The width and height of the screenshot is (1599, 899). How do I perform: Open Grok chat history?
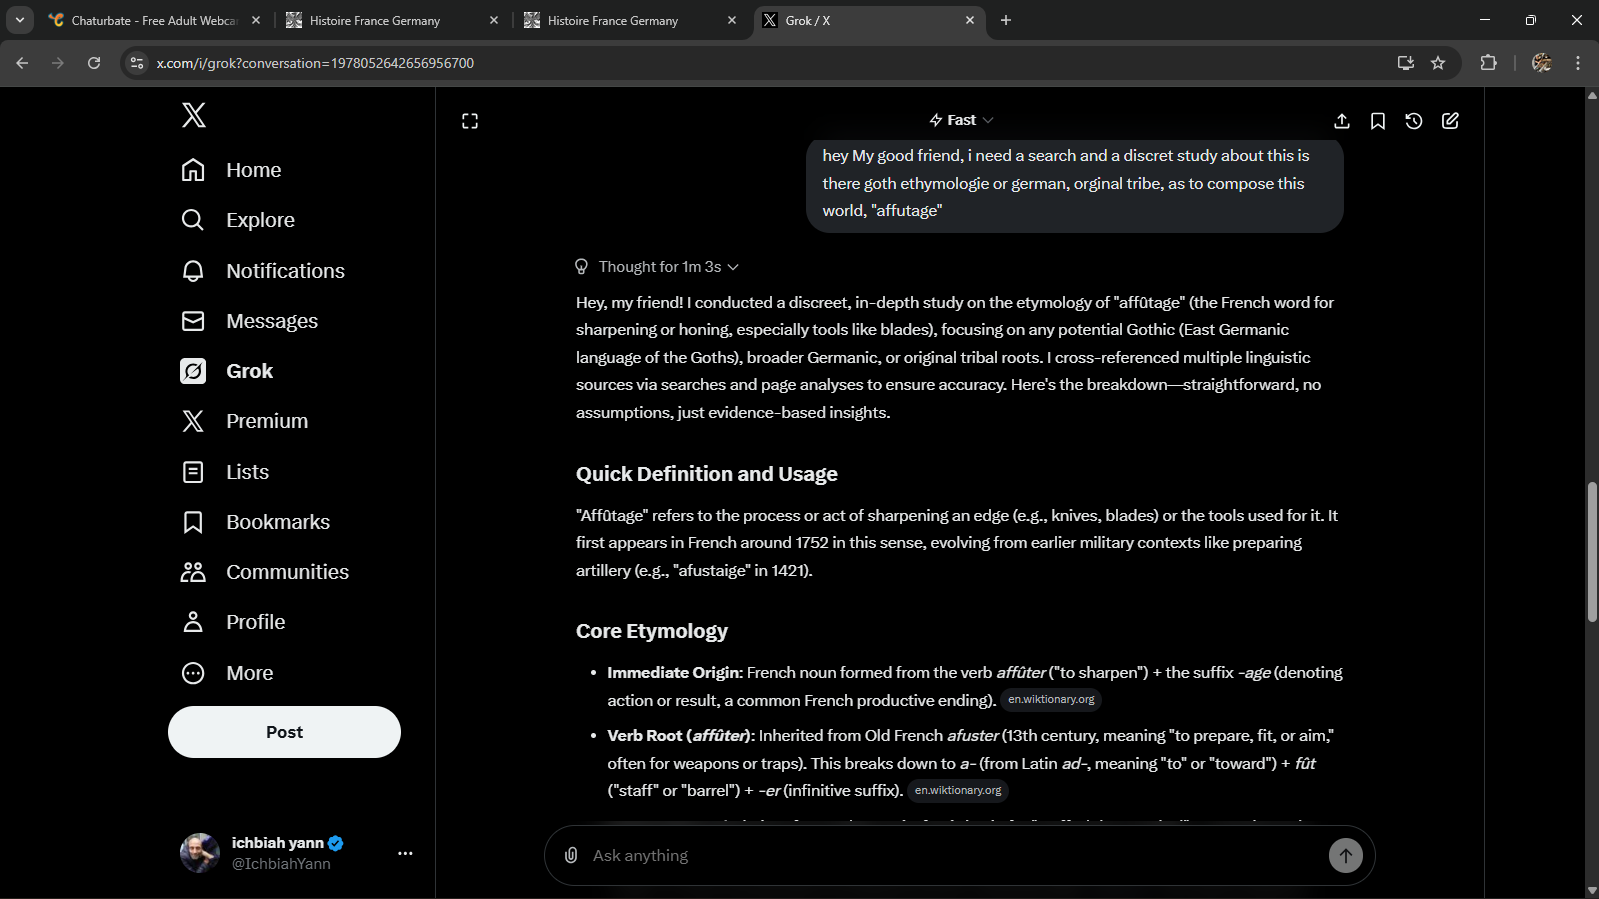coord(1414,121)
